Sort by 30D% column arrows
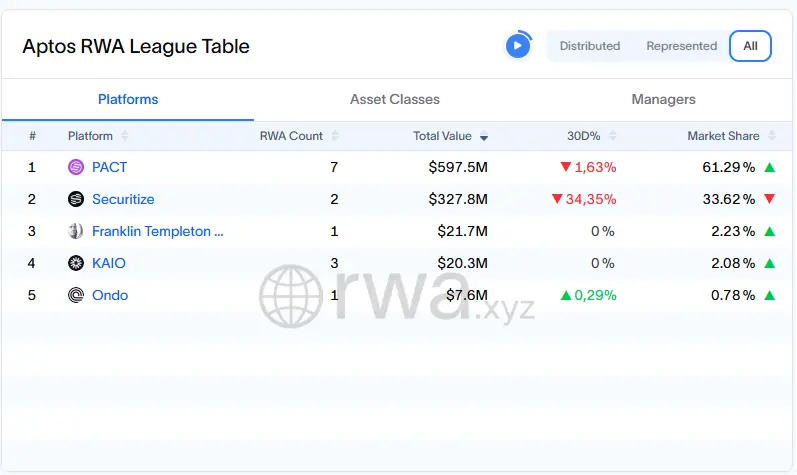The image size is (797, 475). 612,136
